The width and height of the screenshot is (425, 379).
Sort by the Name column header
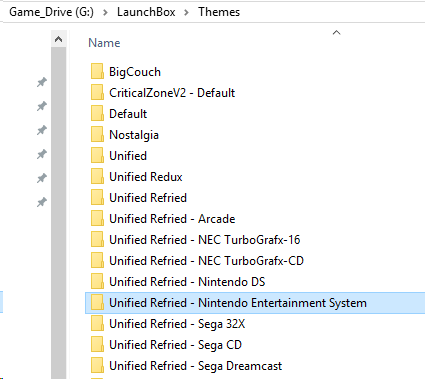point(104,43)
